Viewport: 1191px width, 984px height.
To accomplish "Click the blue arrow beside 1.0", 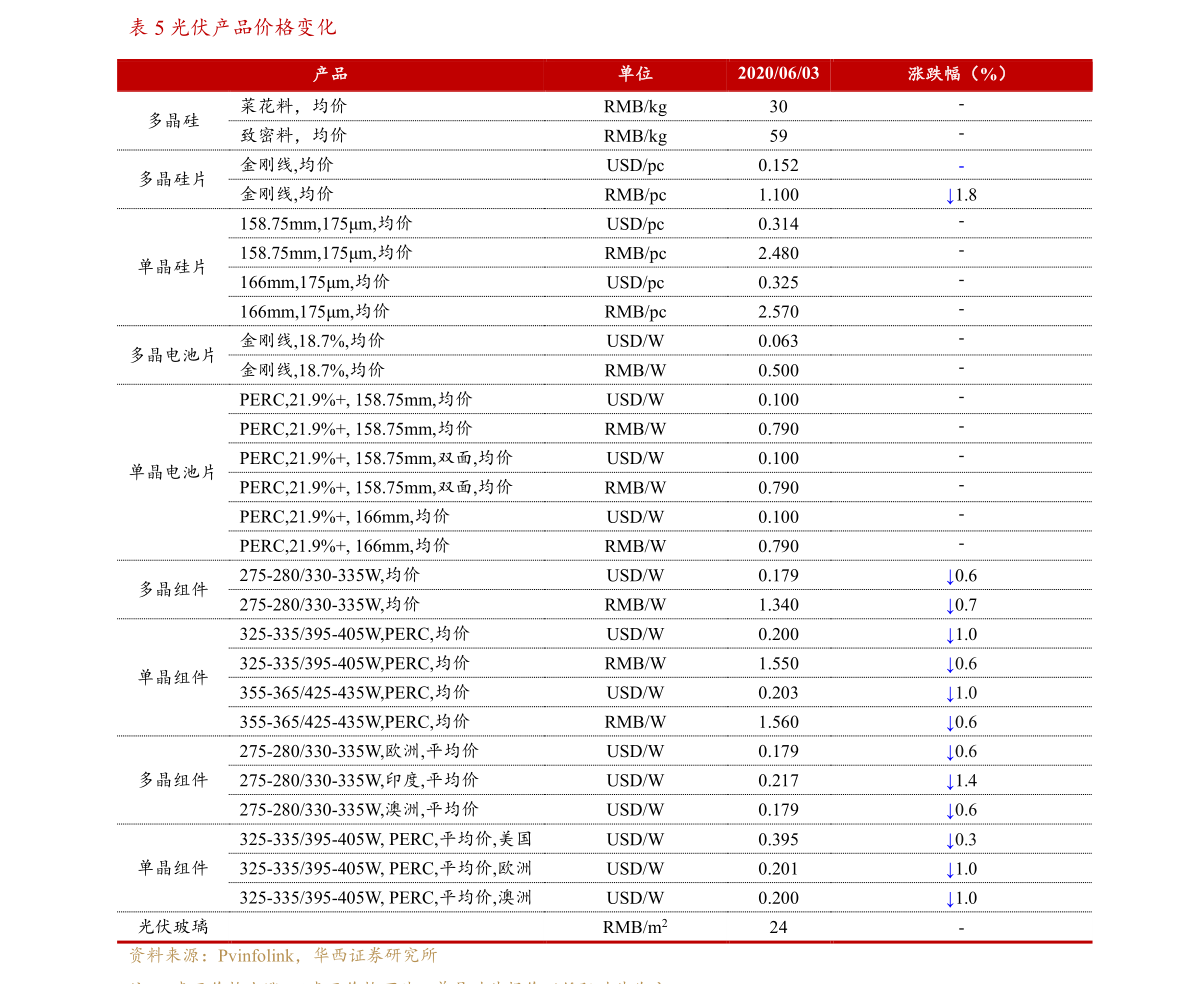I will (950, 694).
